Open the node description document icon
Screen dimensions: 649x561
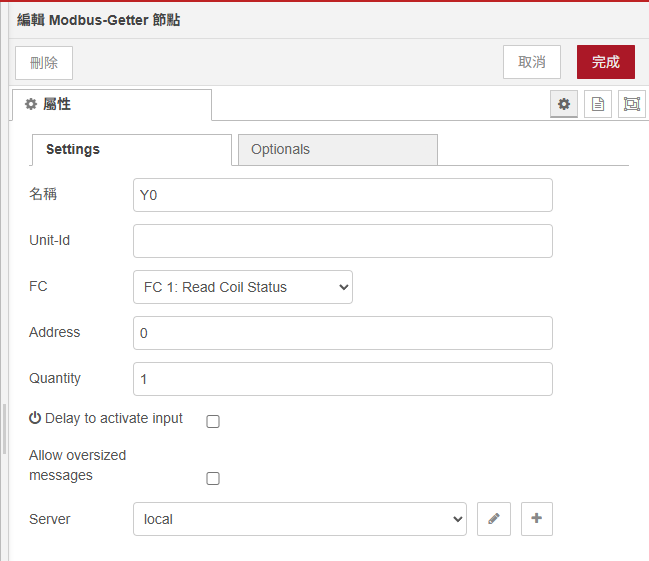(598, 104)
